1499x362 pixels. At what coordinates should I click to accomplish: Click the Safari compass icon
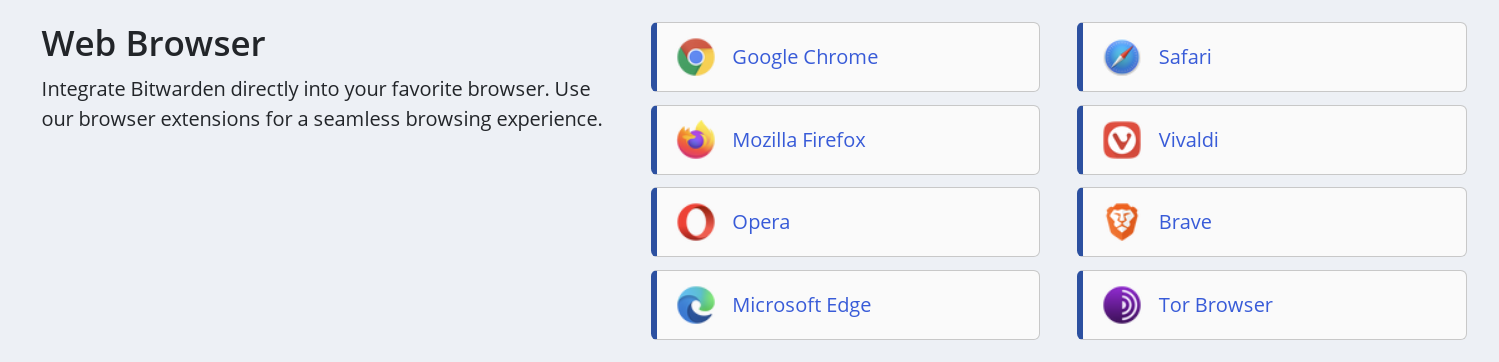tap(1122, 57)
